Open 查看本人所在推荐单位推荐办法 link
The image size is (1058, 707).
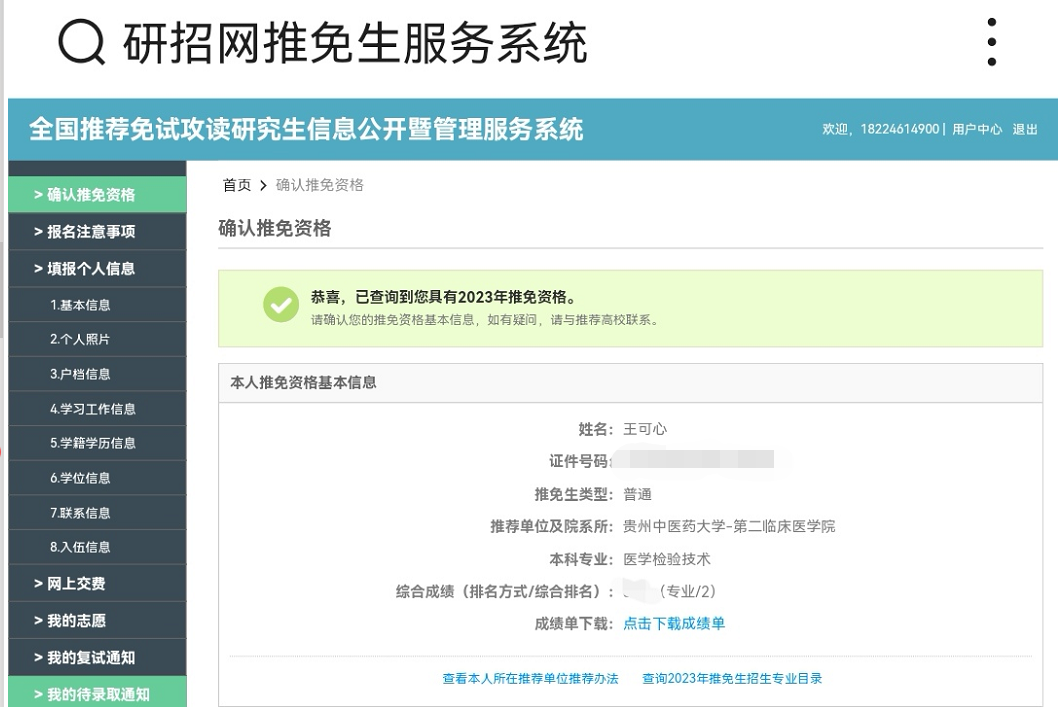(531, 679)
